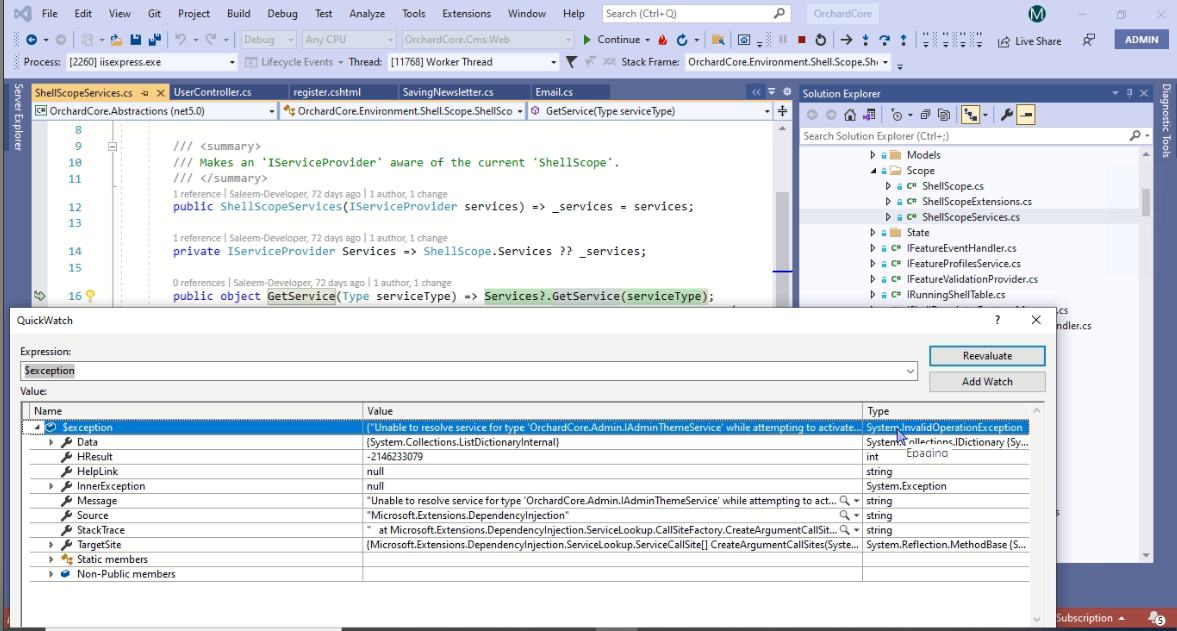
Task: Click Collapse All icon in Solution Explorer
Action: pyautogui.click(x=926, y=115)
